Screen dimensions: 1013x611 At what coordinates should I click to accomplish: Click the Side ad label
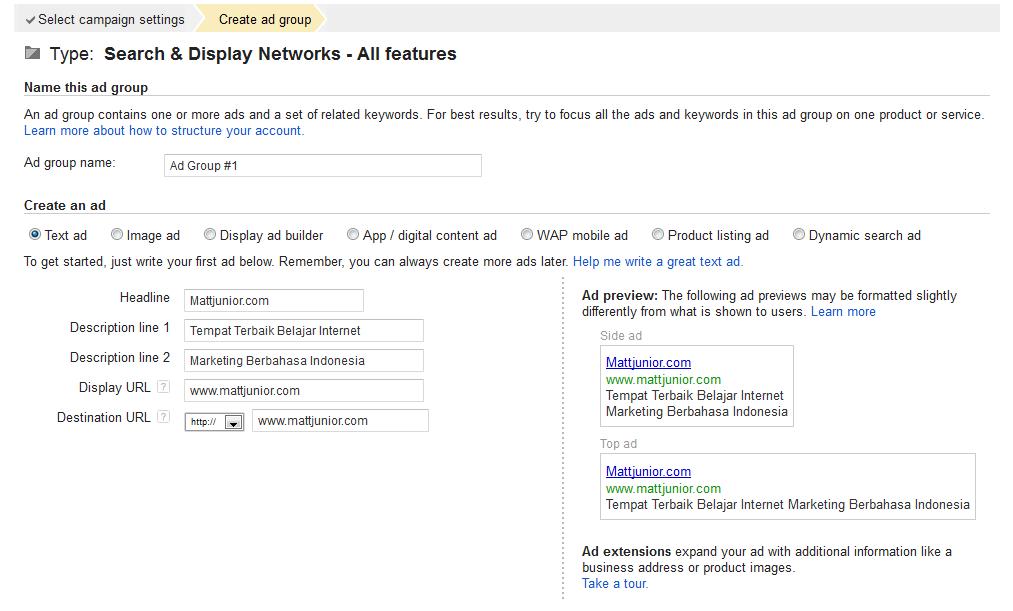[621, 336]
